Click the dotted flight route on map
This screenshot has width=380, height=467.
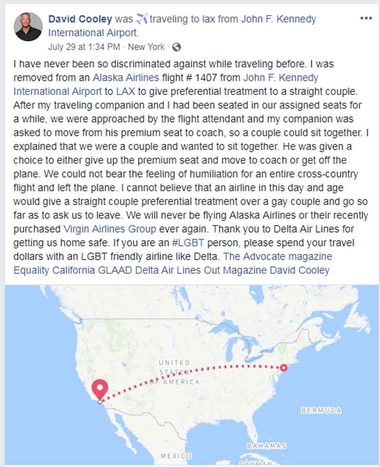tap(191, 375)
